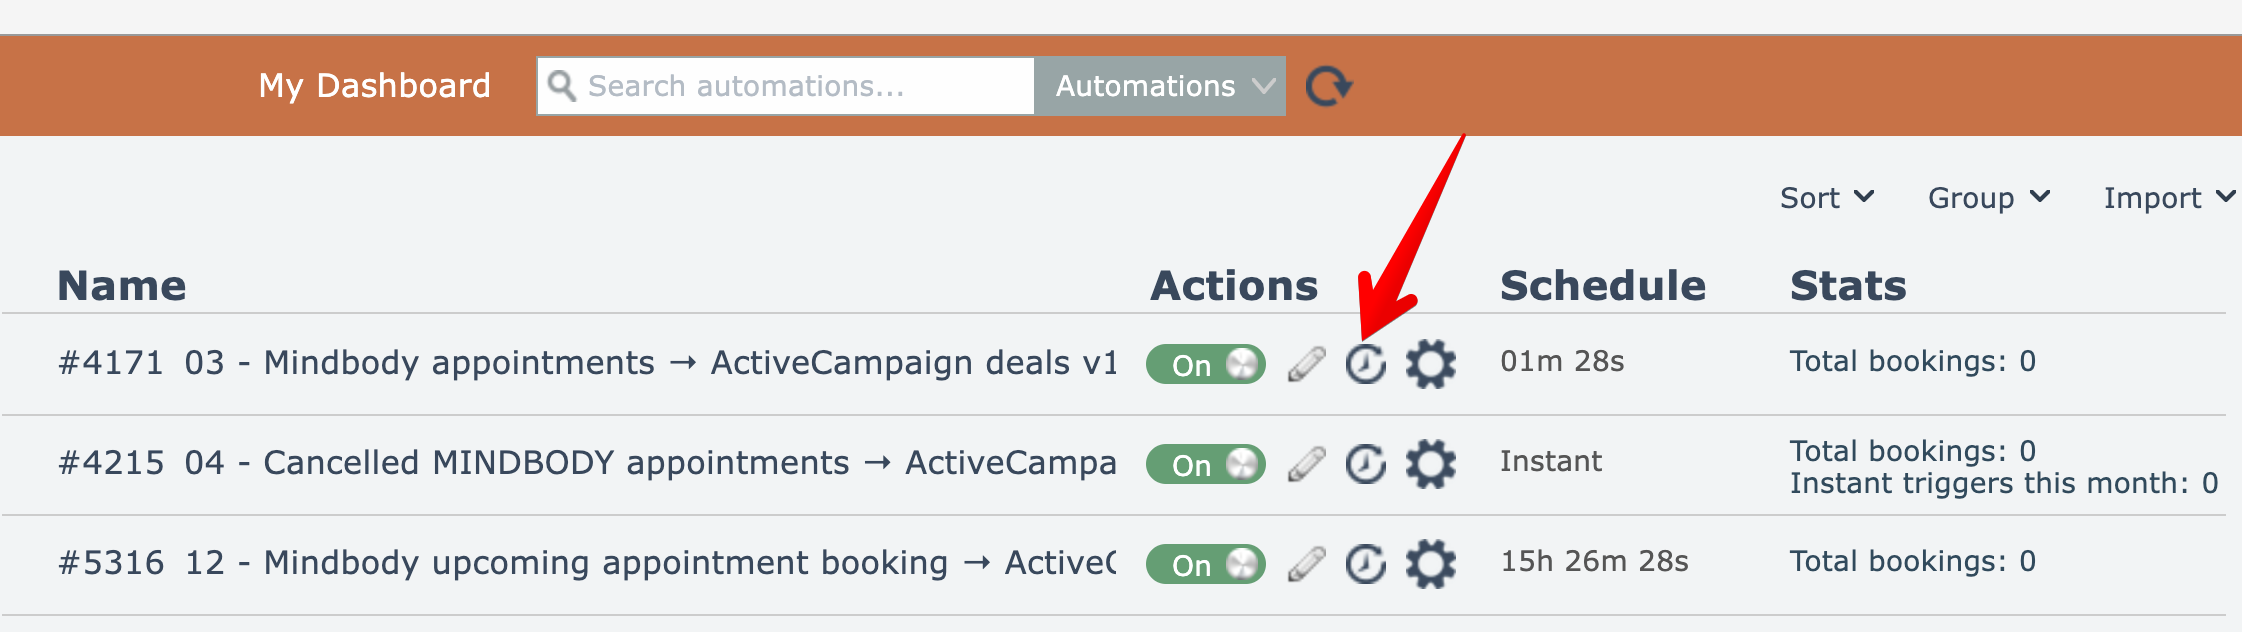Open the schedule clock icon for automation #4171
The height and width of the screenshot is (632, 2242).
1365,364
